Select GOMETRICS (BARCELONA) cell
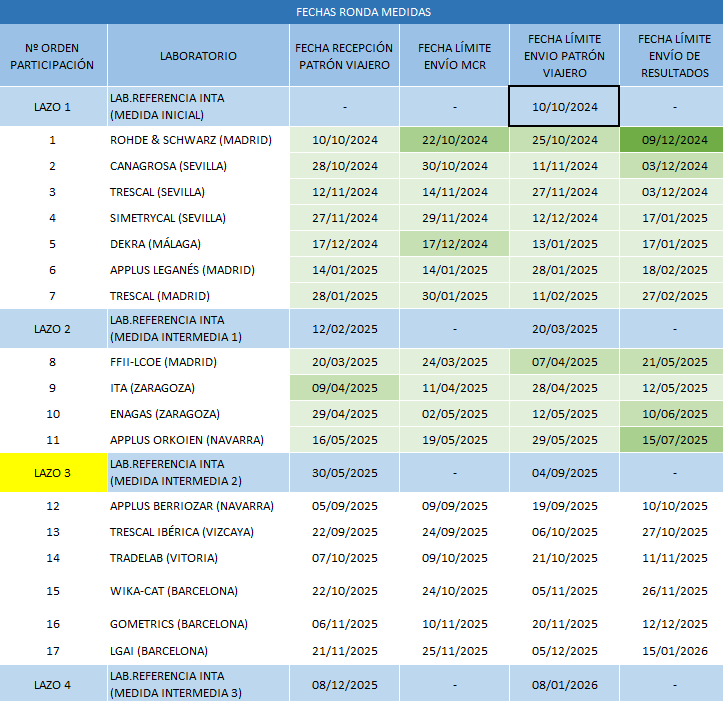723x701 pixels. (198, 624)
